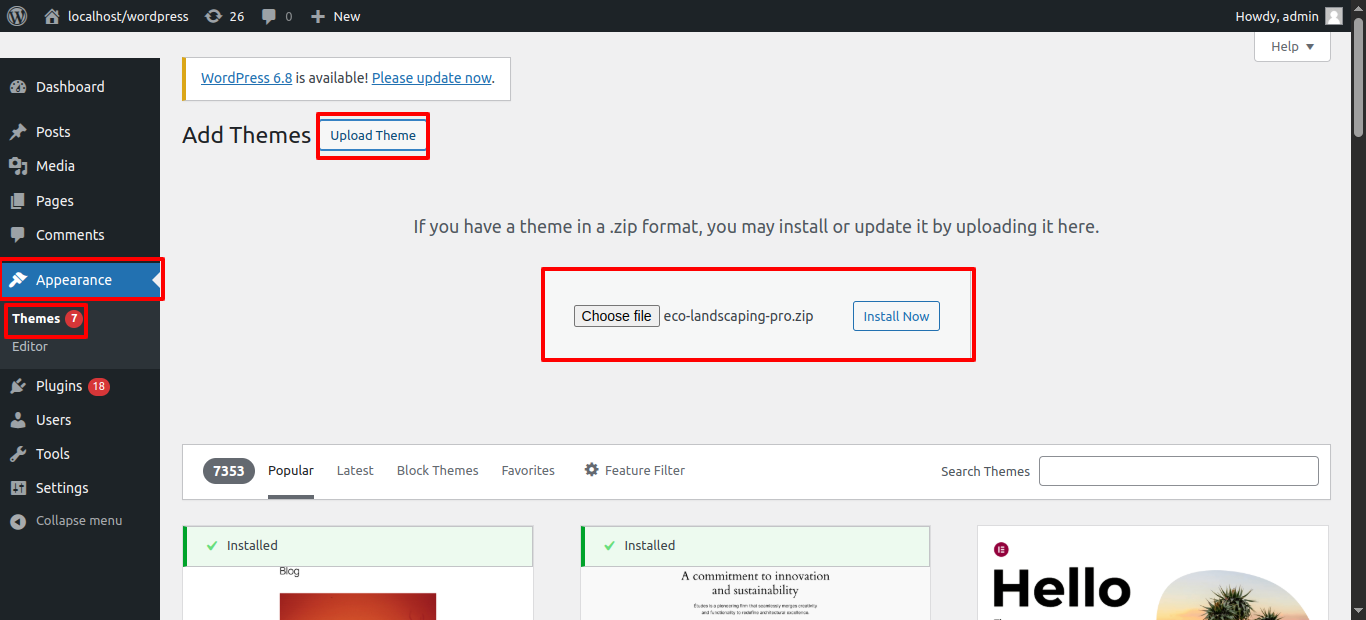Image resolution: width=1366 pixels, height=620 pixels.
Task: Select Editor submenu under Appearance
Action: click(30, 347)
